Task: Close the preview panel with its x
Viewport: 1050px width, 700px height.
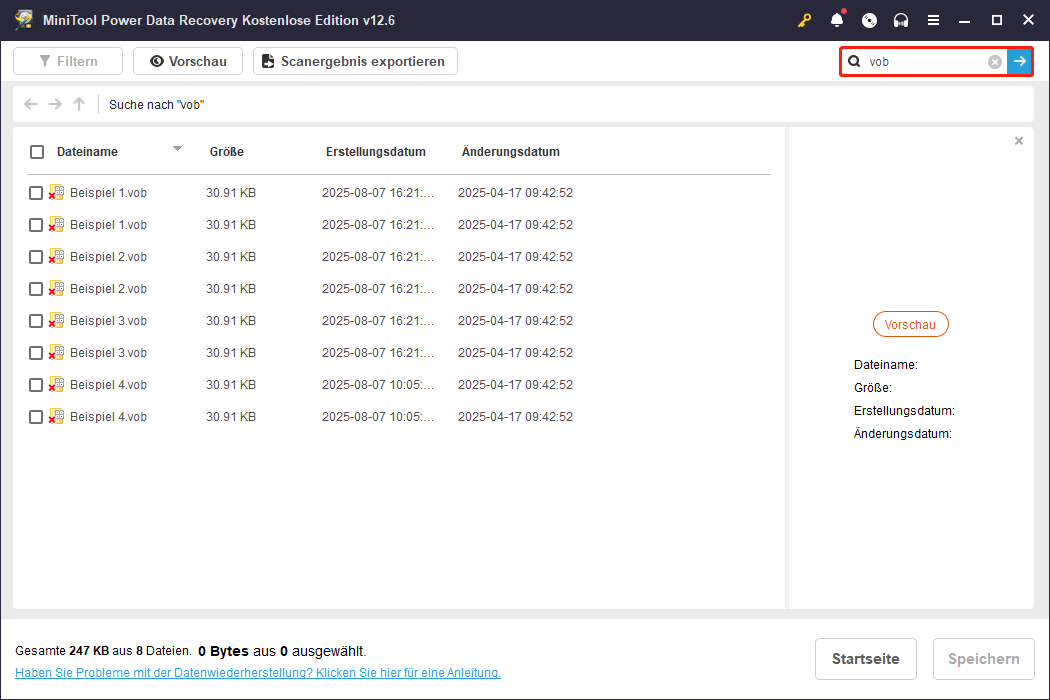Action: pos(1019,141)
